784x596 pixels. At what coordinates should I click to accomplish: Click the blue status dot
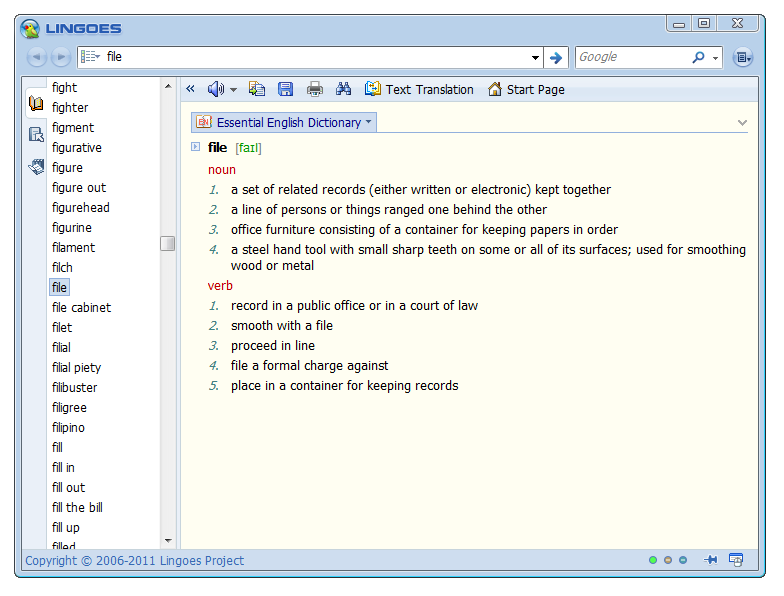(682, 560)
